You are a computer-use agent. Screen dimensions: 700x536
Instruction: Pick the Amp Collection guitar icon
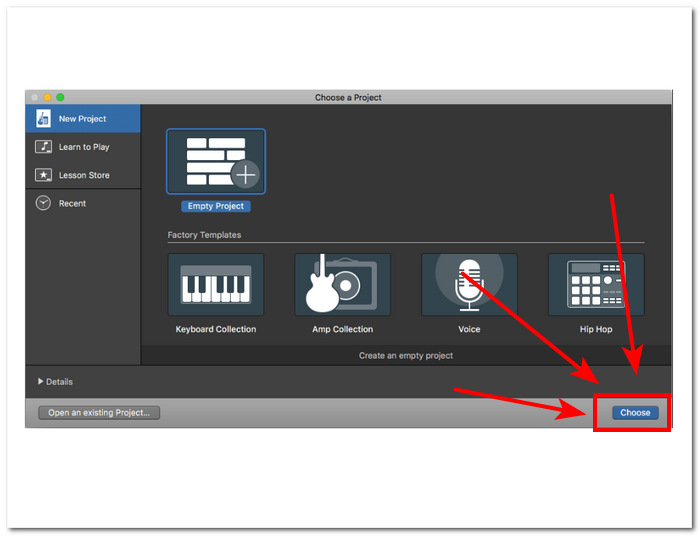point(343,285)
